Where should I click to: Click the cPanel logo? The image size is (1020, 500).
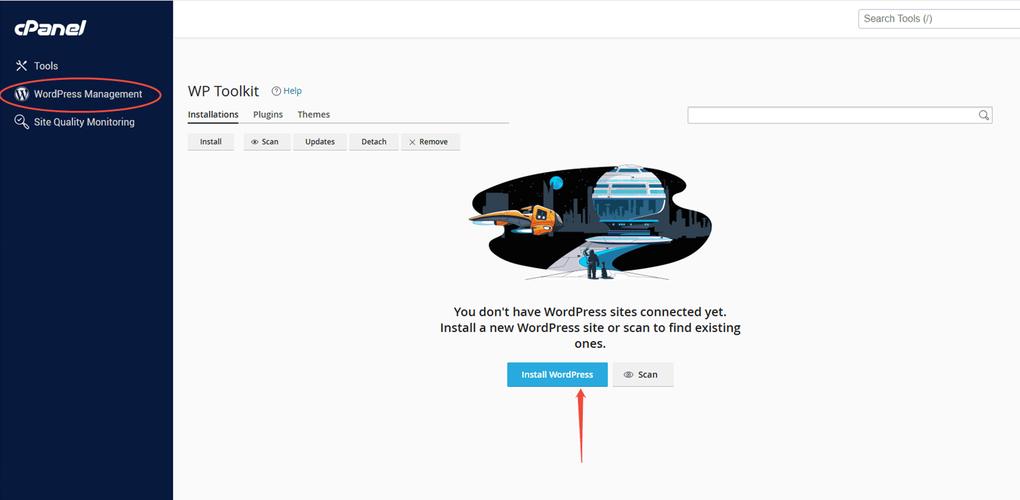[x=50, y=28]
